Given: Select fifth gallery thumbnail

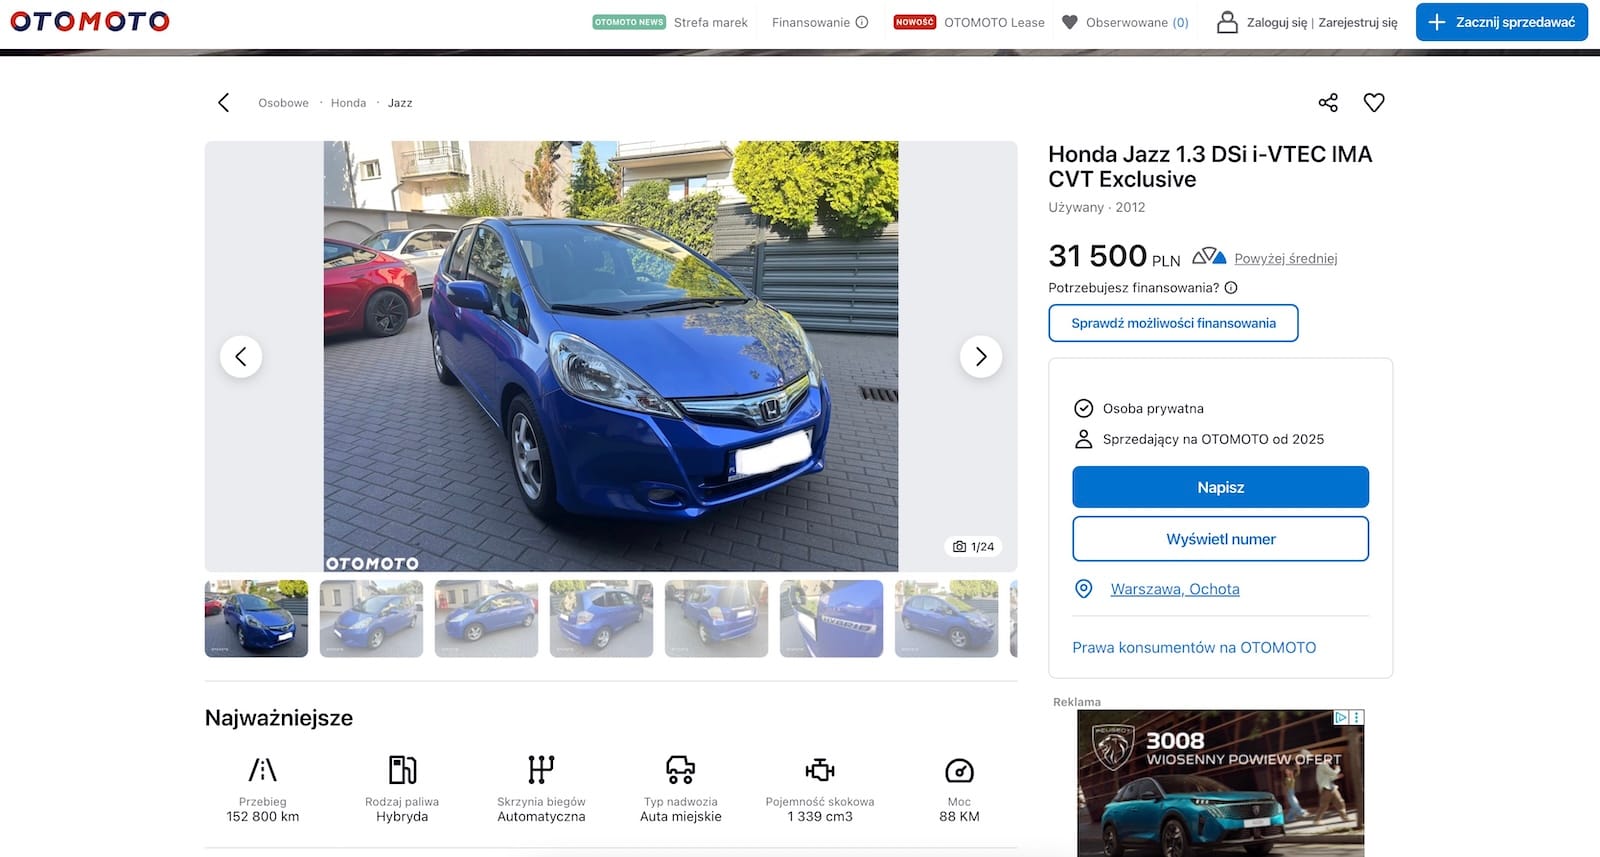Looking at the screenshot, I should [x=716, y=618].
